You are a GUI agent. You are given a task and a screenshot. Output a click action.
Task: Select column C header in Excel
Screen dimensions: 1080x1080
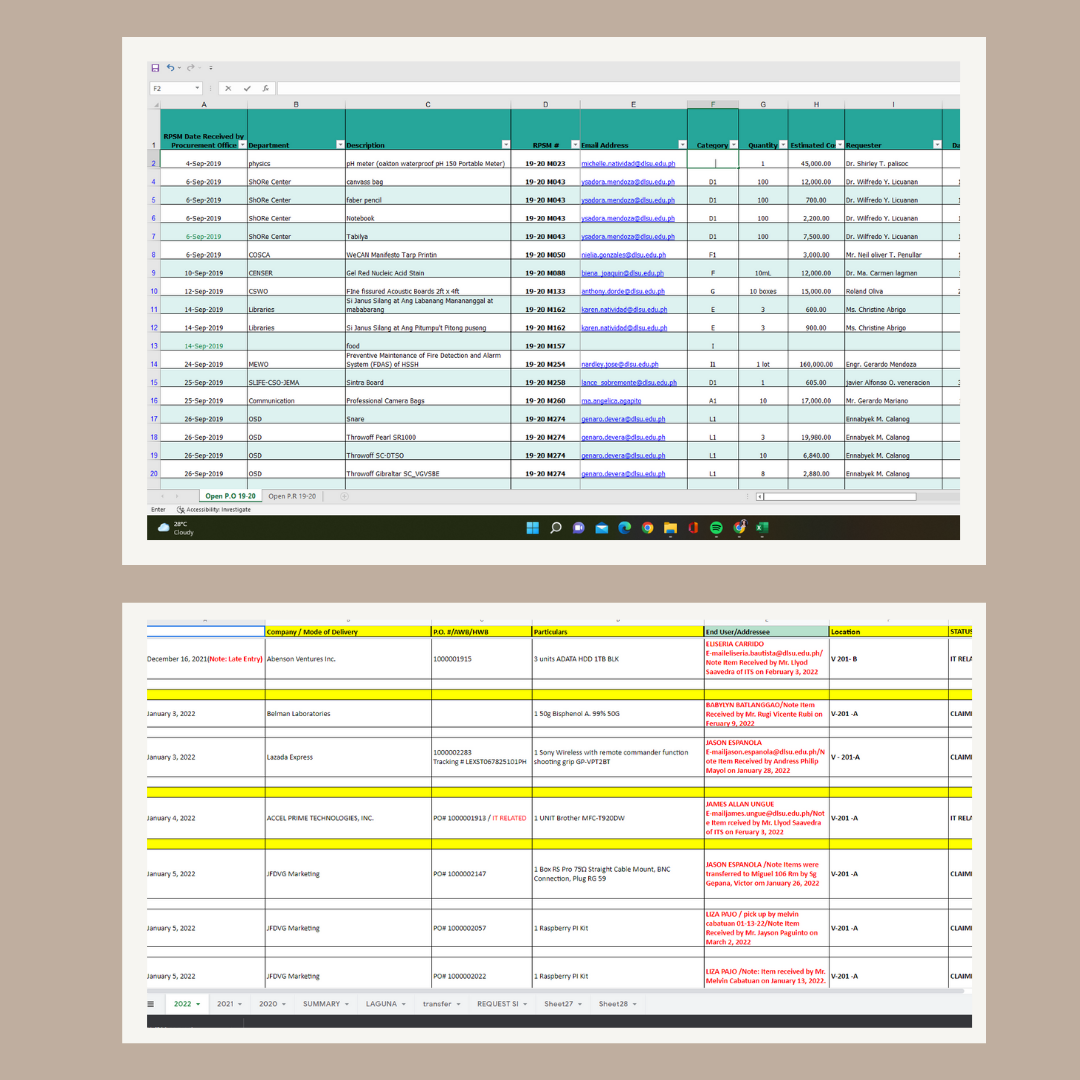click(428, 105)
